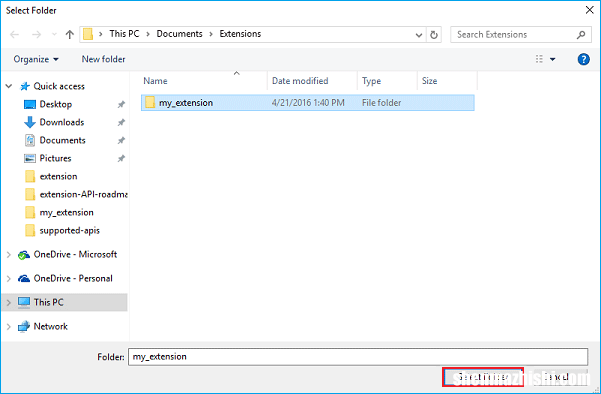Click the my_extension folder icon in list

pos(150,102)
